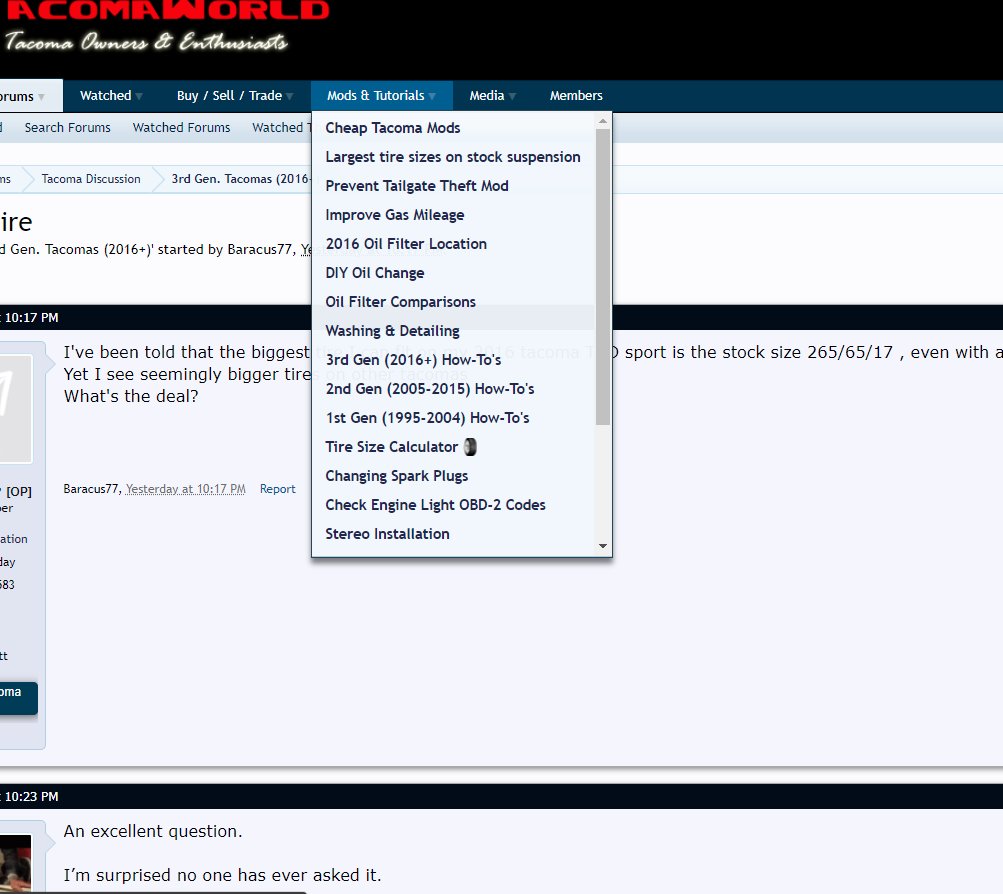Select Cheap Tacoma Mods menu entry

(393, 128)
